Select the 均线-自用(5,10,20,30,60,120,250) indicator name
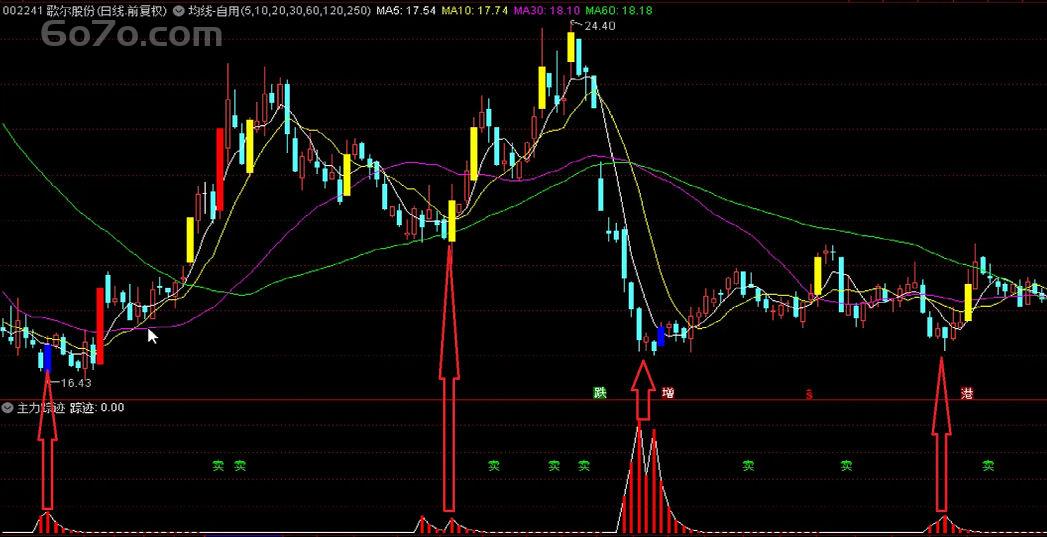 (x=279, y=11)
